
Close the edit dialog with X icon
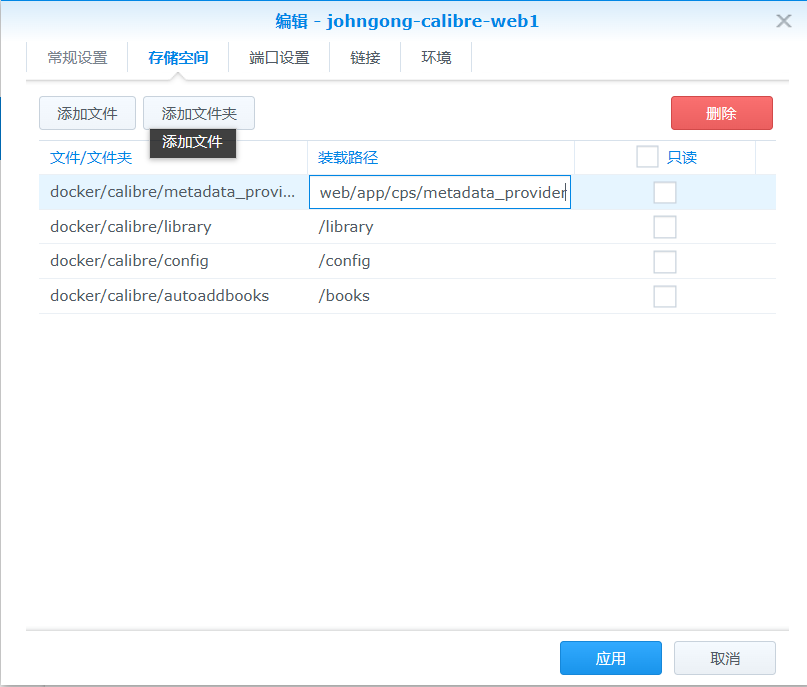point(784,21)
